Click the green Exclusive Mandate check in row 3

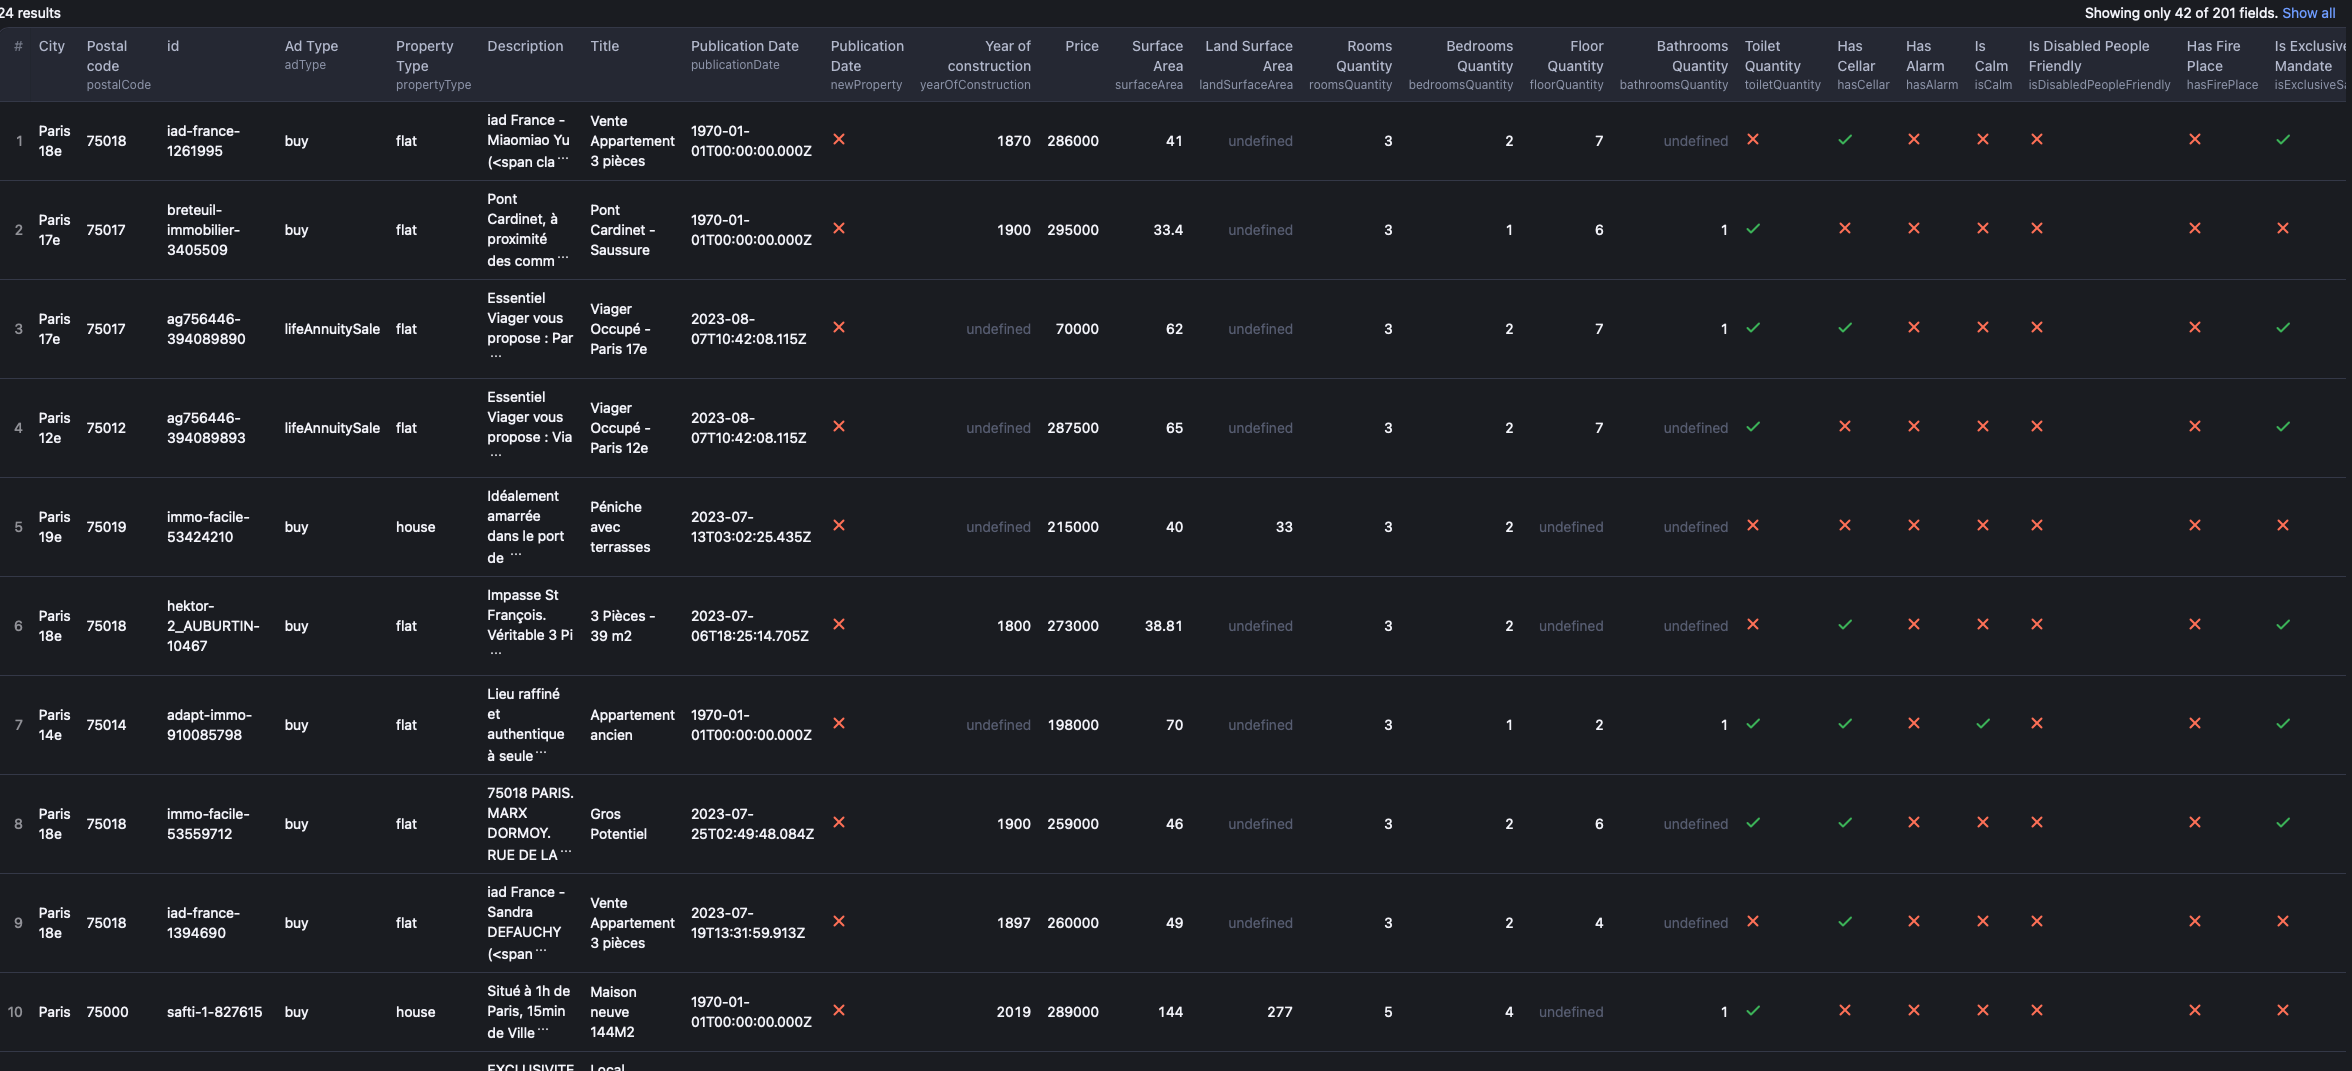[2282, 328]
